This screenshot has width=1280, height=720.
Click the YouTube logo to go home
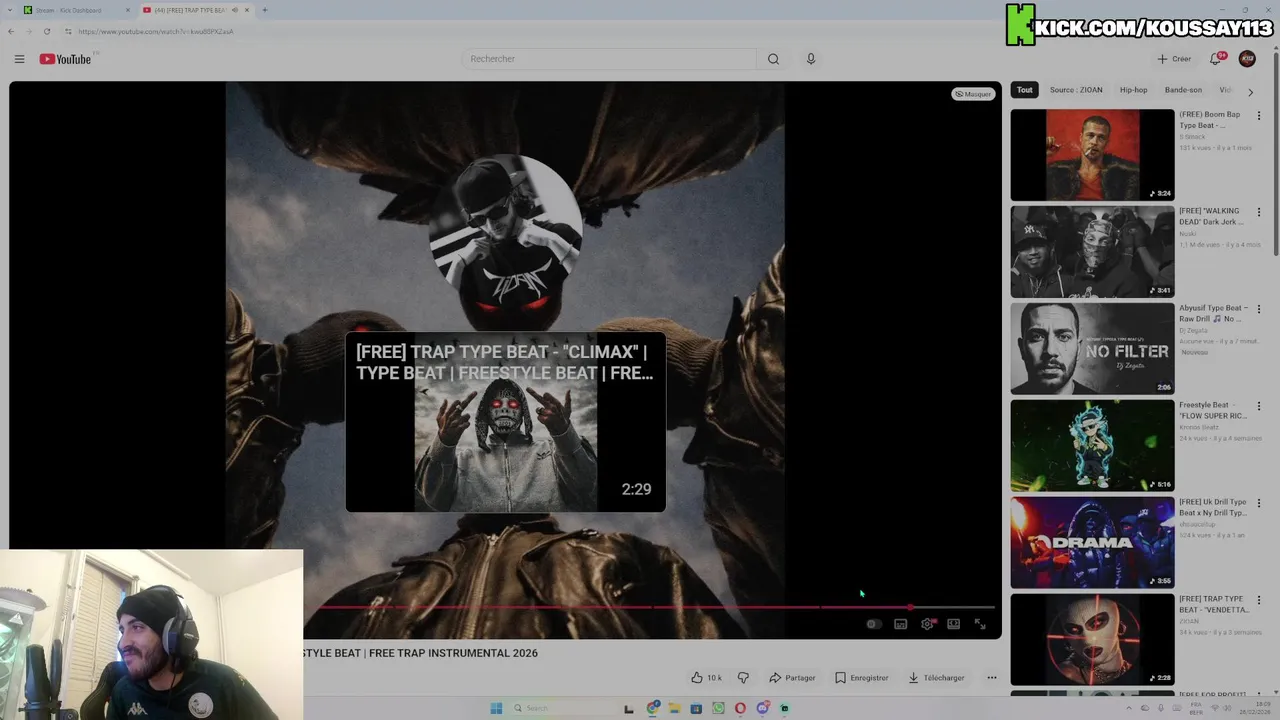pyautogui.click(x=66, y=59)
